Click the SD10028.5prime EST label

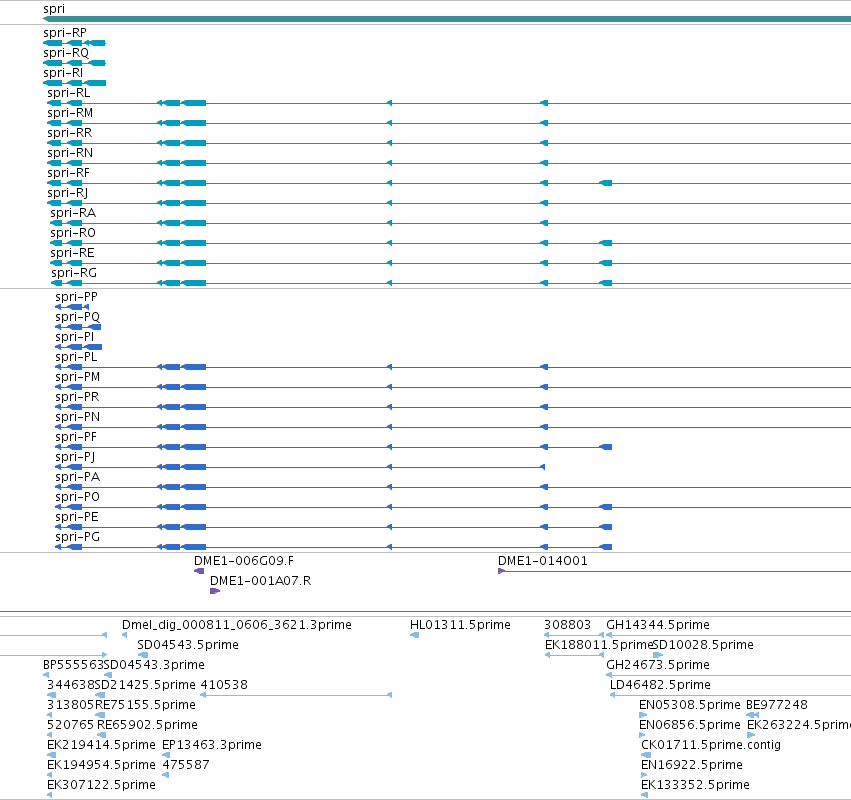pyautogui.click(x=703, y=645)
